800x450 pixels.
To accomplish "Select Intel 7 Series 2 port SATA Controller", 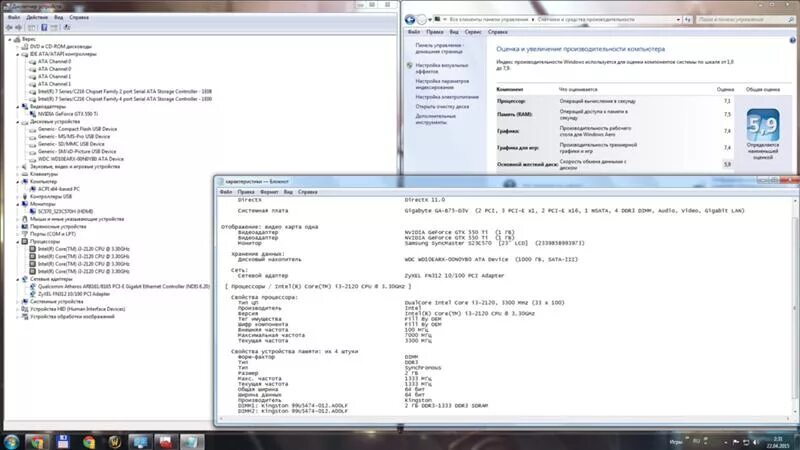I will [x=124, y=92].
